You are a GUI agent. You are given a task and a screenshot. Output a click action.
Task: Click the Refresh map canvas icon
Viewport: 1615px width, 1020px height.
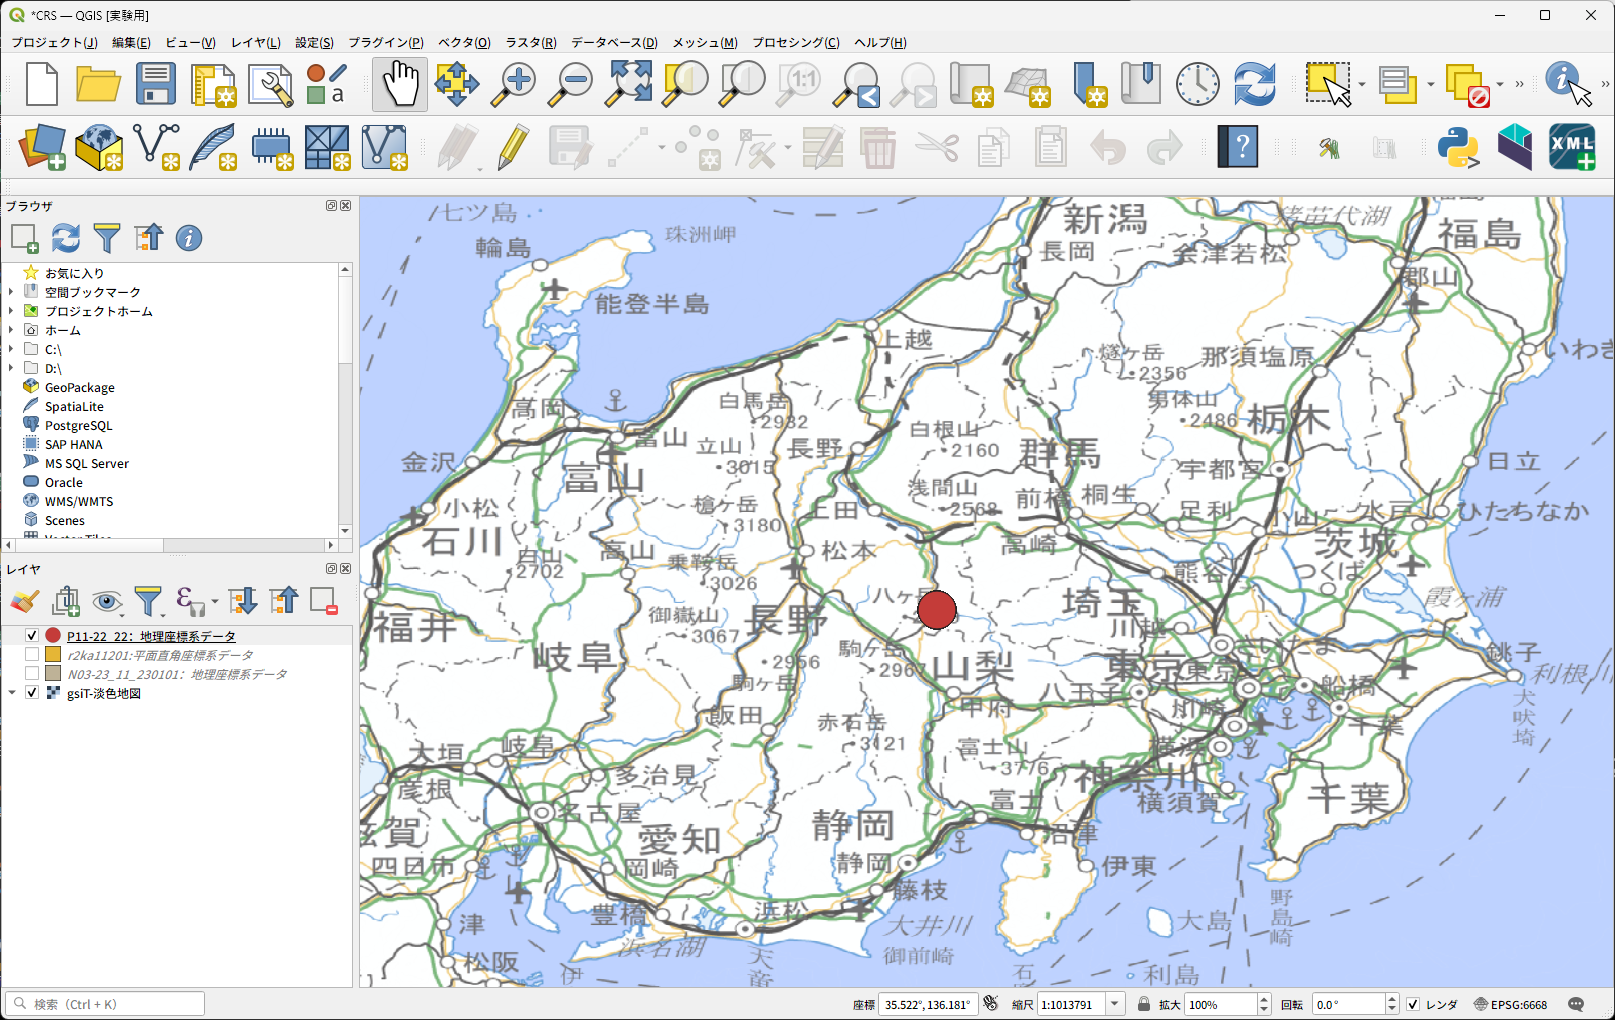click(x=1254, y=83)
